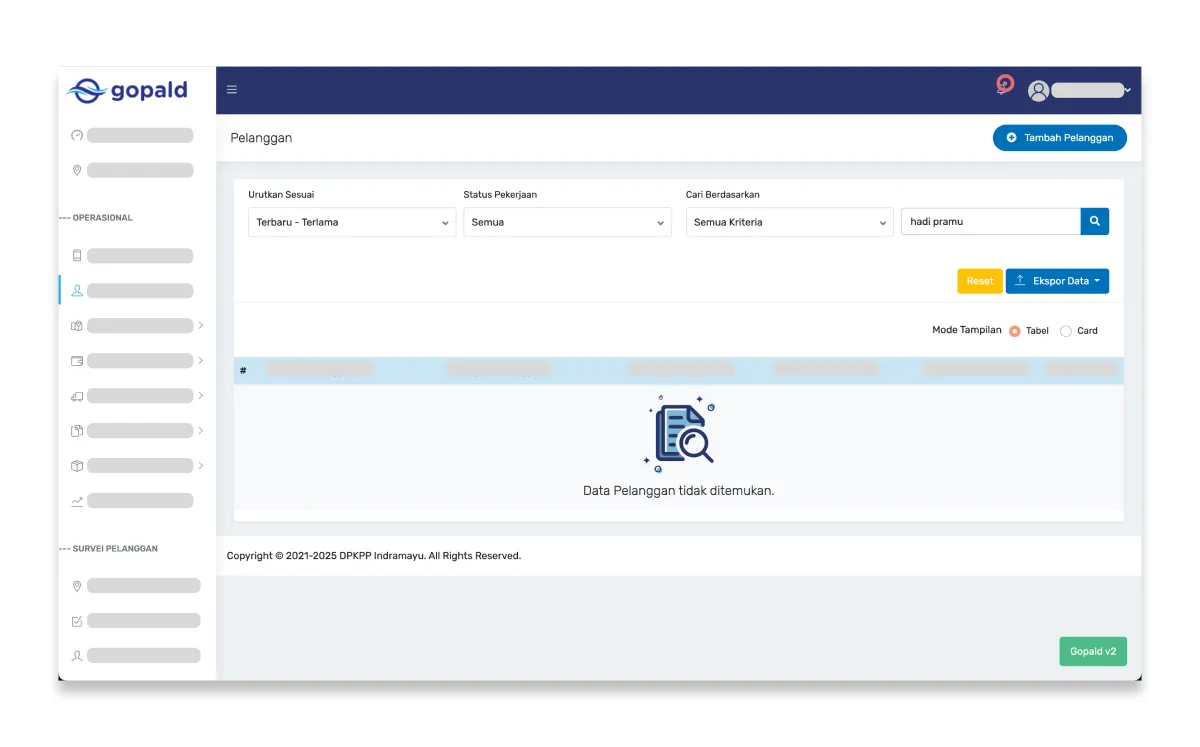
Task: Click the mobile phone icon in the sidebar
Action: pyautogui.click(x=77, y=255)
